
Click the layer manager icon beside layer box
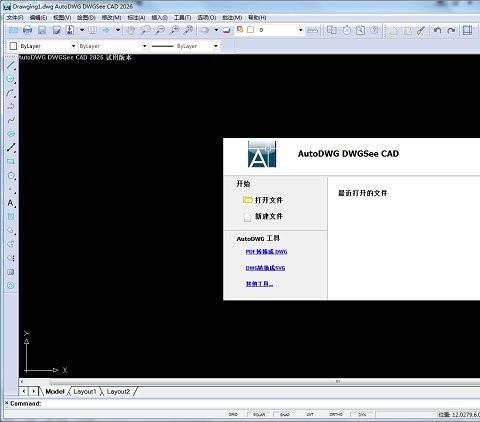click(240, 30)
